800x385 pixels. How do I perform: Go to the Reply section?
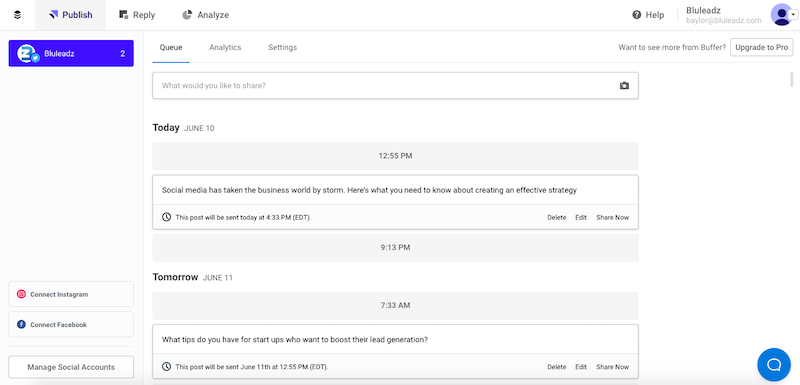pyautogui.click(x=137, y=15)
